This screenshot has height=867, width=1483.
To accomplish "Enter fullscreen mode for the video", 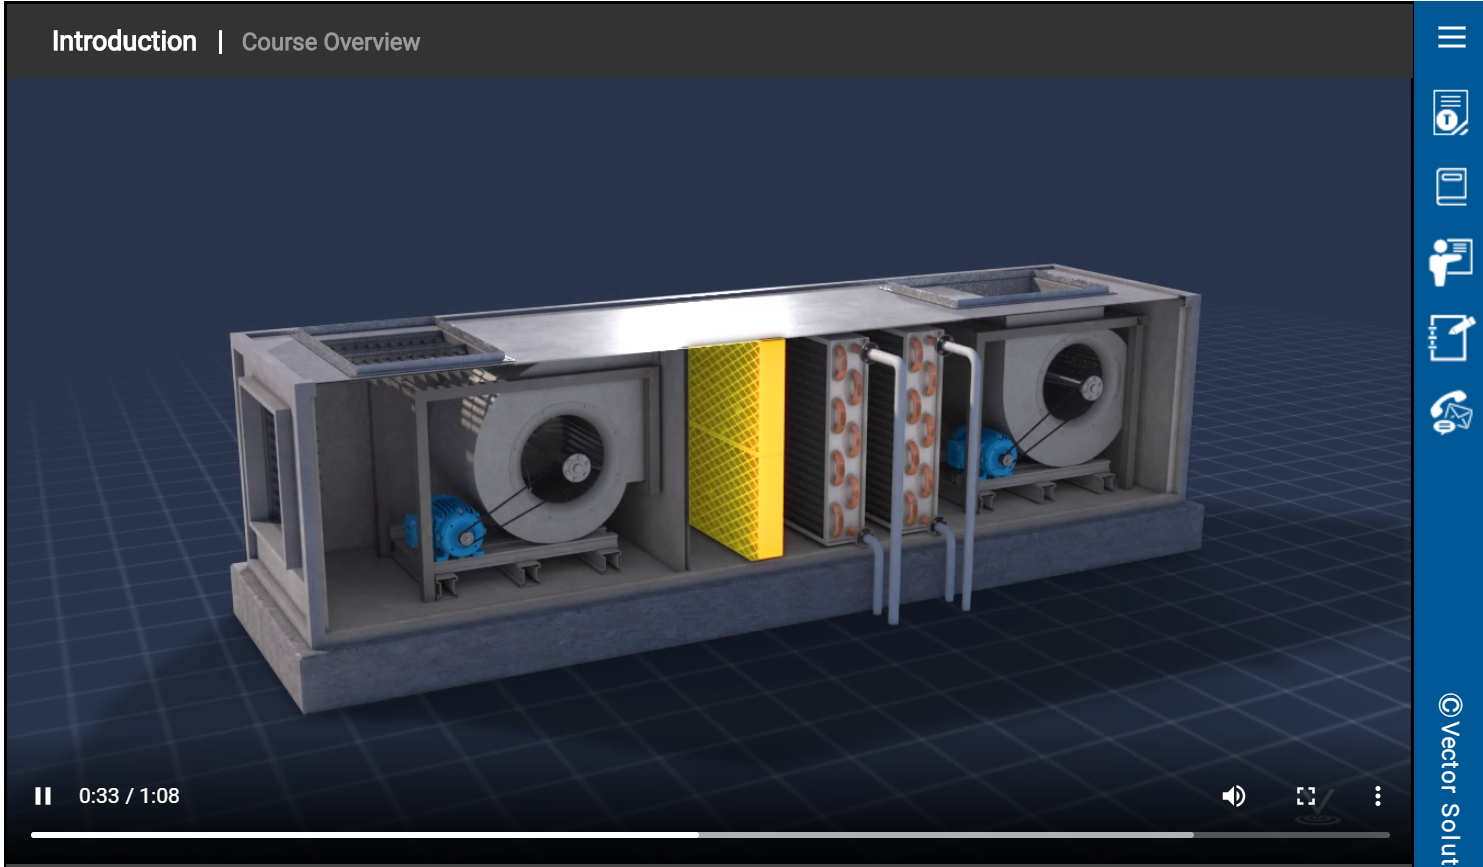I will [1306, 796].
